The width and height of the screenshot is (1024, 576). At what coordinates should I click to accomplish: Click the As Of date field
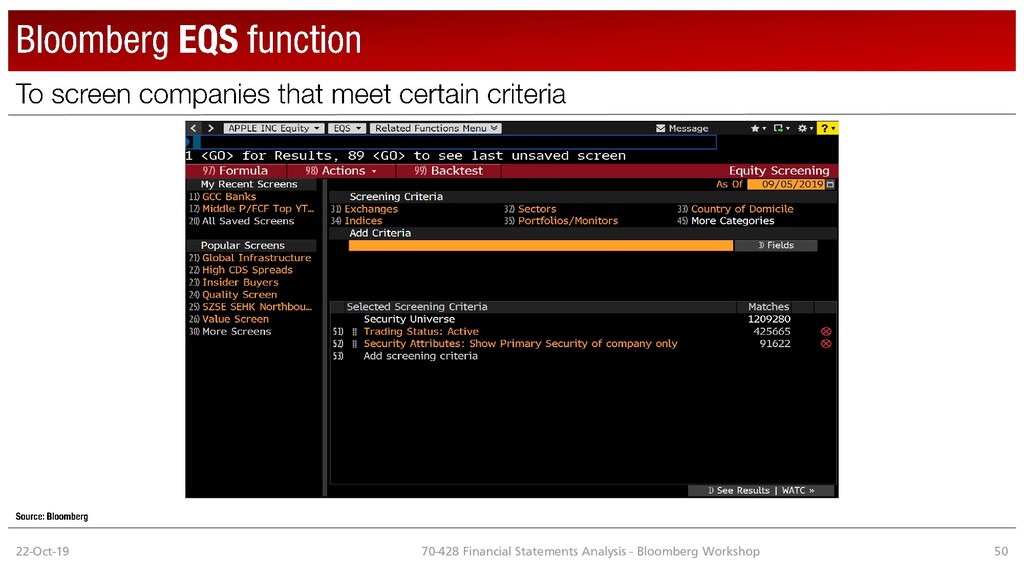tap(786, 184)
